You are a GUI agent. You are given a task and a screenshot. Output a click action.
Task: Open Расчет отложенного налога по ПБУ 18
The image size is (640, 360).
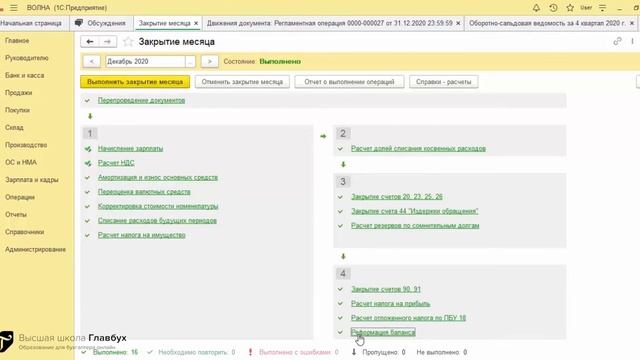pos(408,318)
